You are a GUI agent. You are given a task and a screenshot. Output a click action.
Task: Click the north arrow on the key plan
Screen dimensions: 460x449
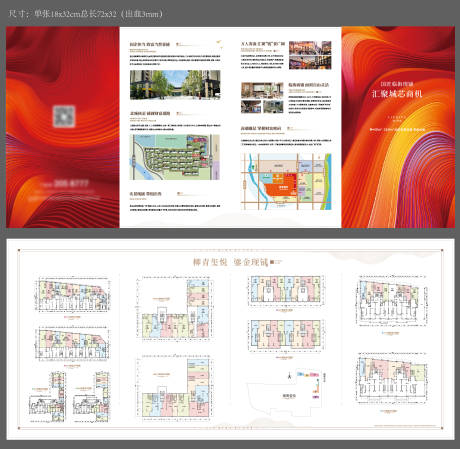click(x=289, y=376)
